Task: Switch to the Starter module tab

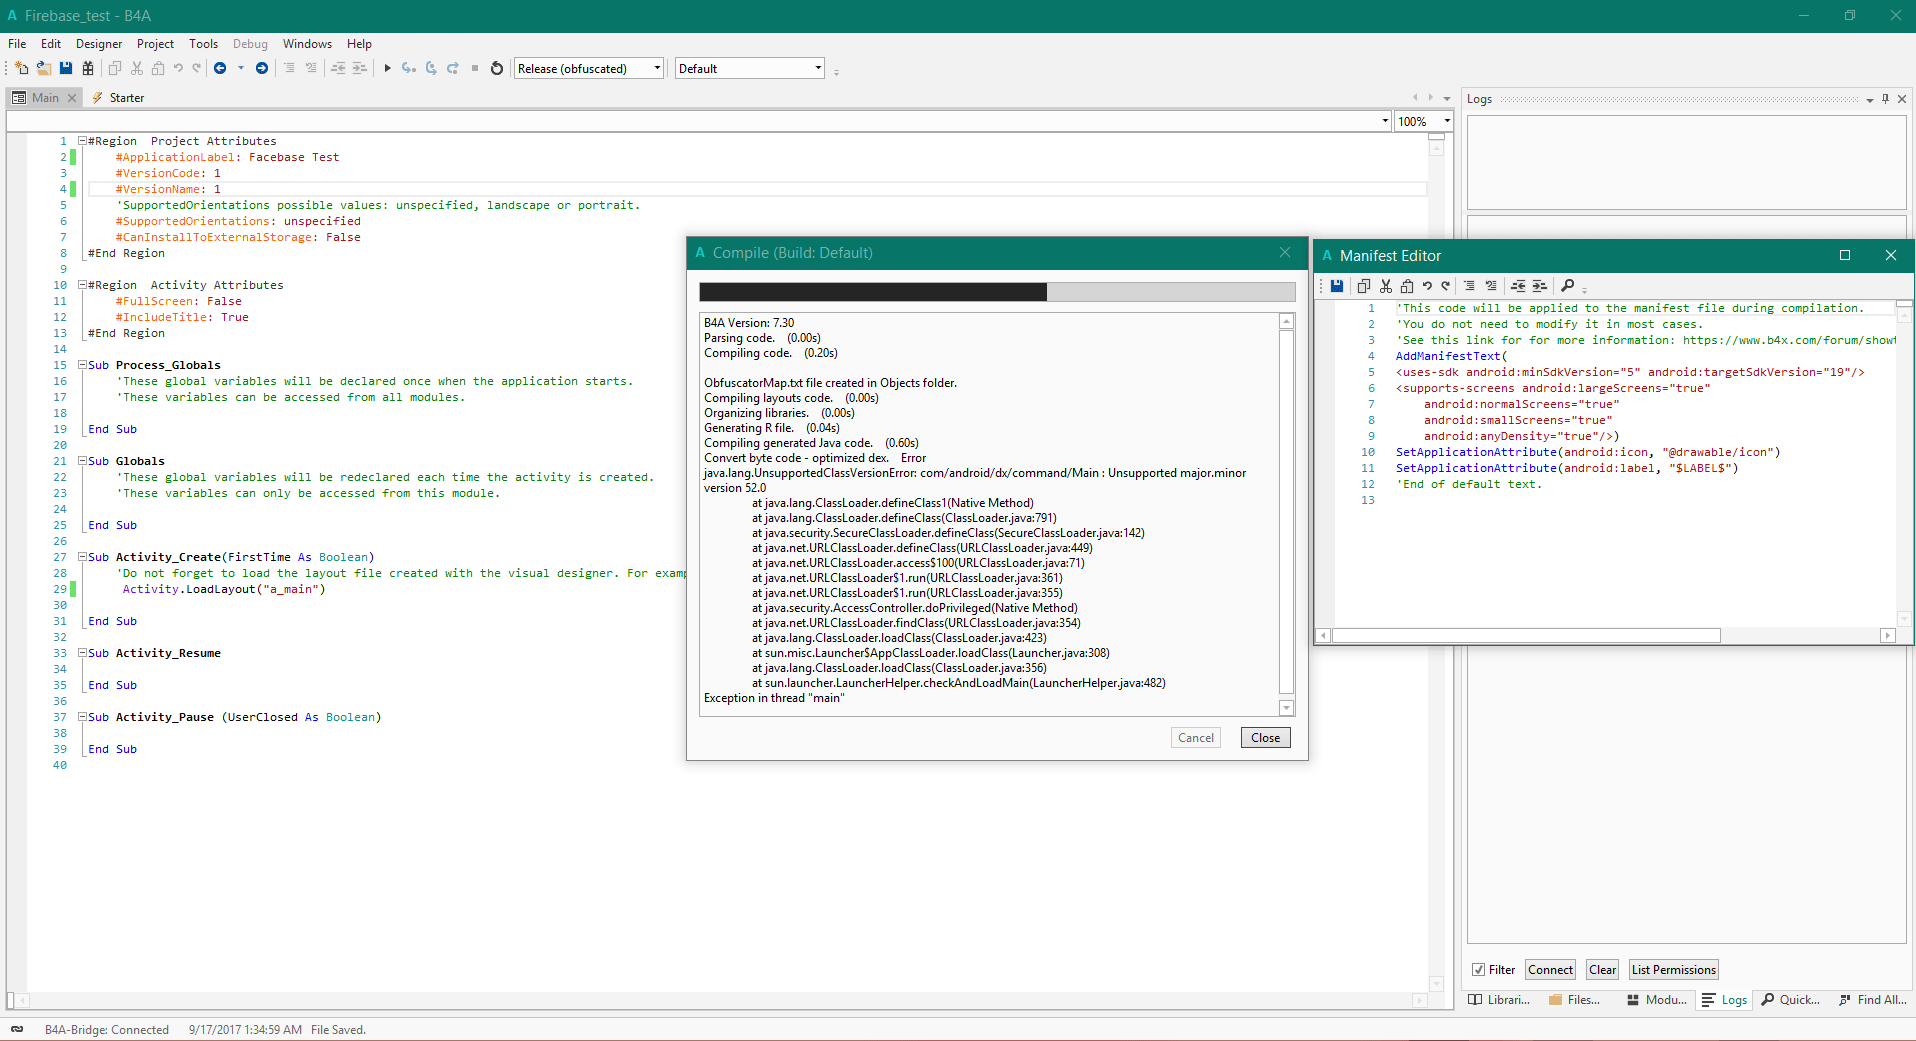Action: pos(127,98)
